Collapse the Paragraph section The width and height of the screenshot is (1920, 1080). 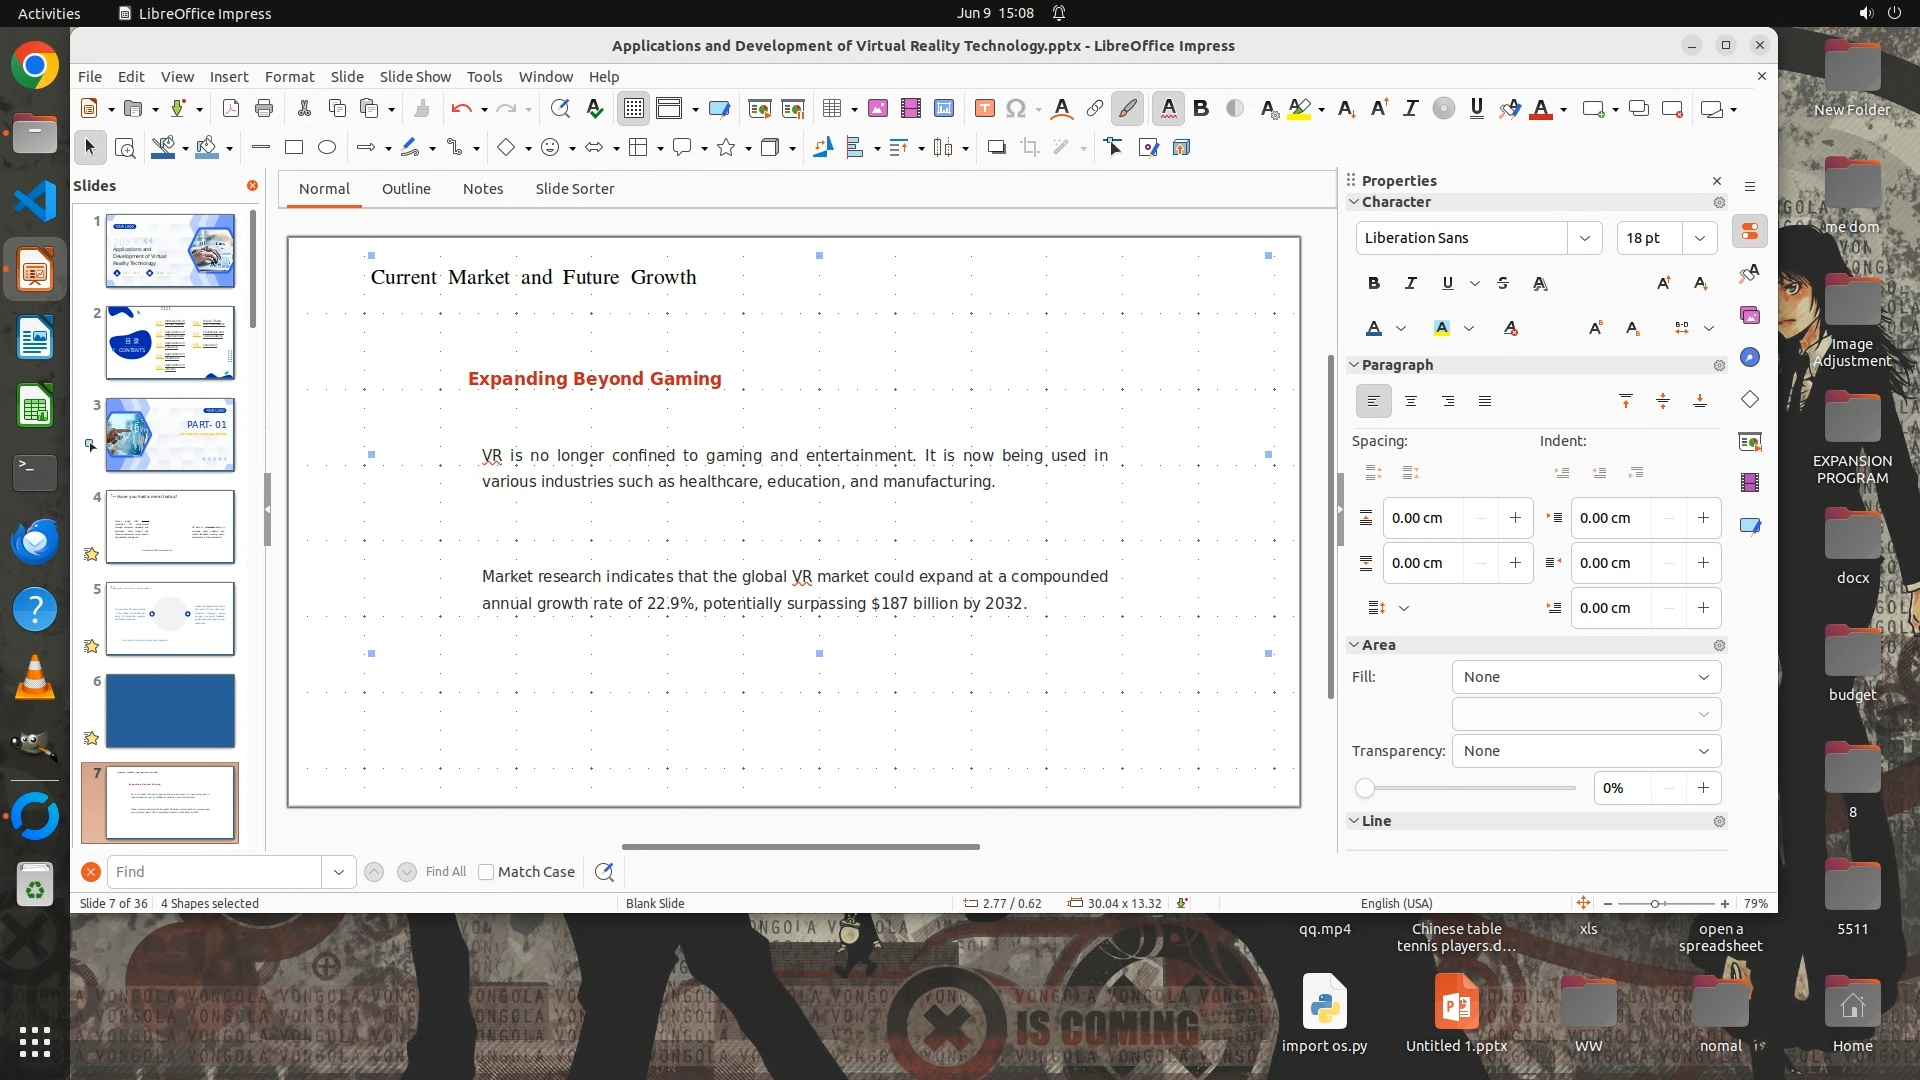coord(1354,365)
